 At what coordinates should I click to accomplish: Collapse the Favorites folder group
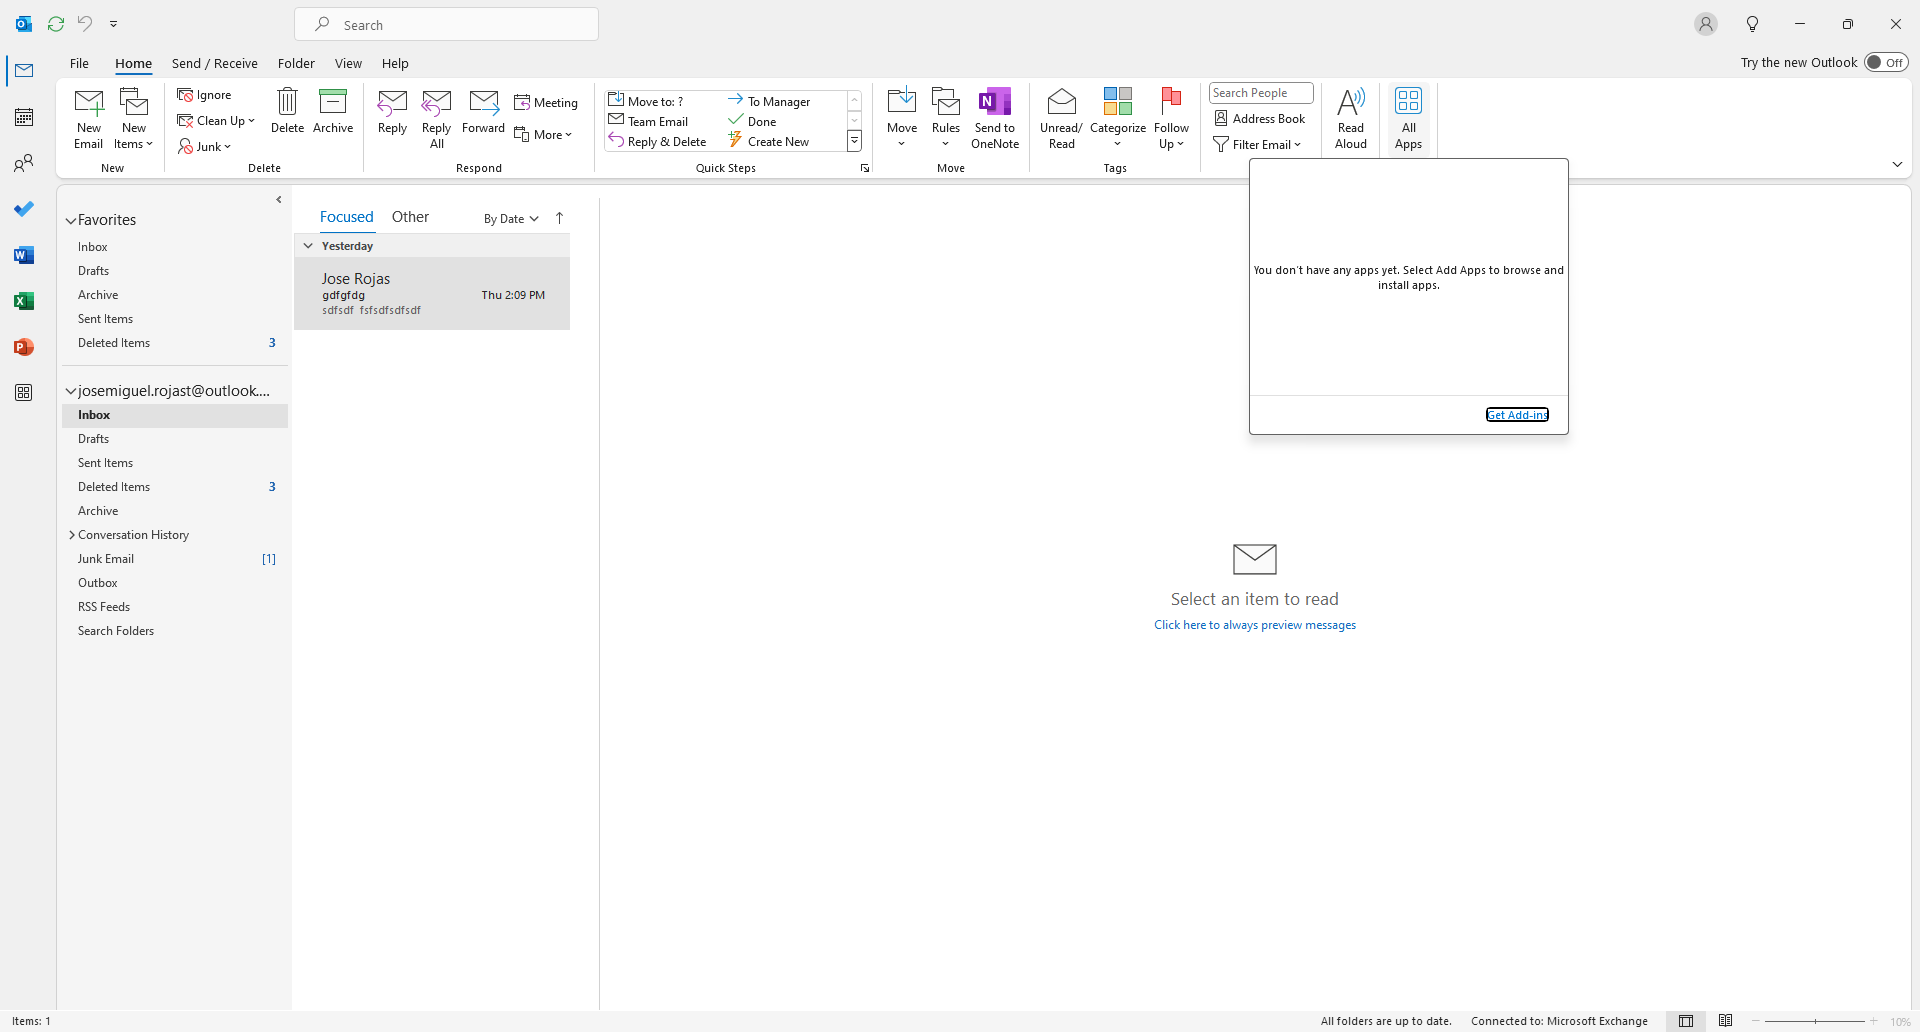pyautogui.click(x=71, y=220)
